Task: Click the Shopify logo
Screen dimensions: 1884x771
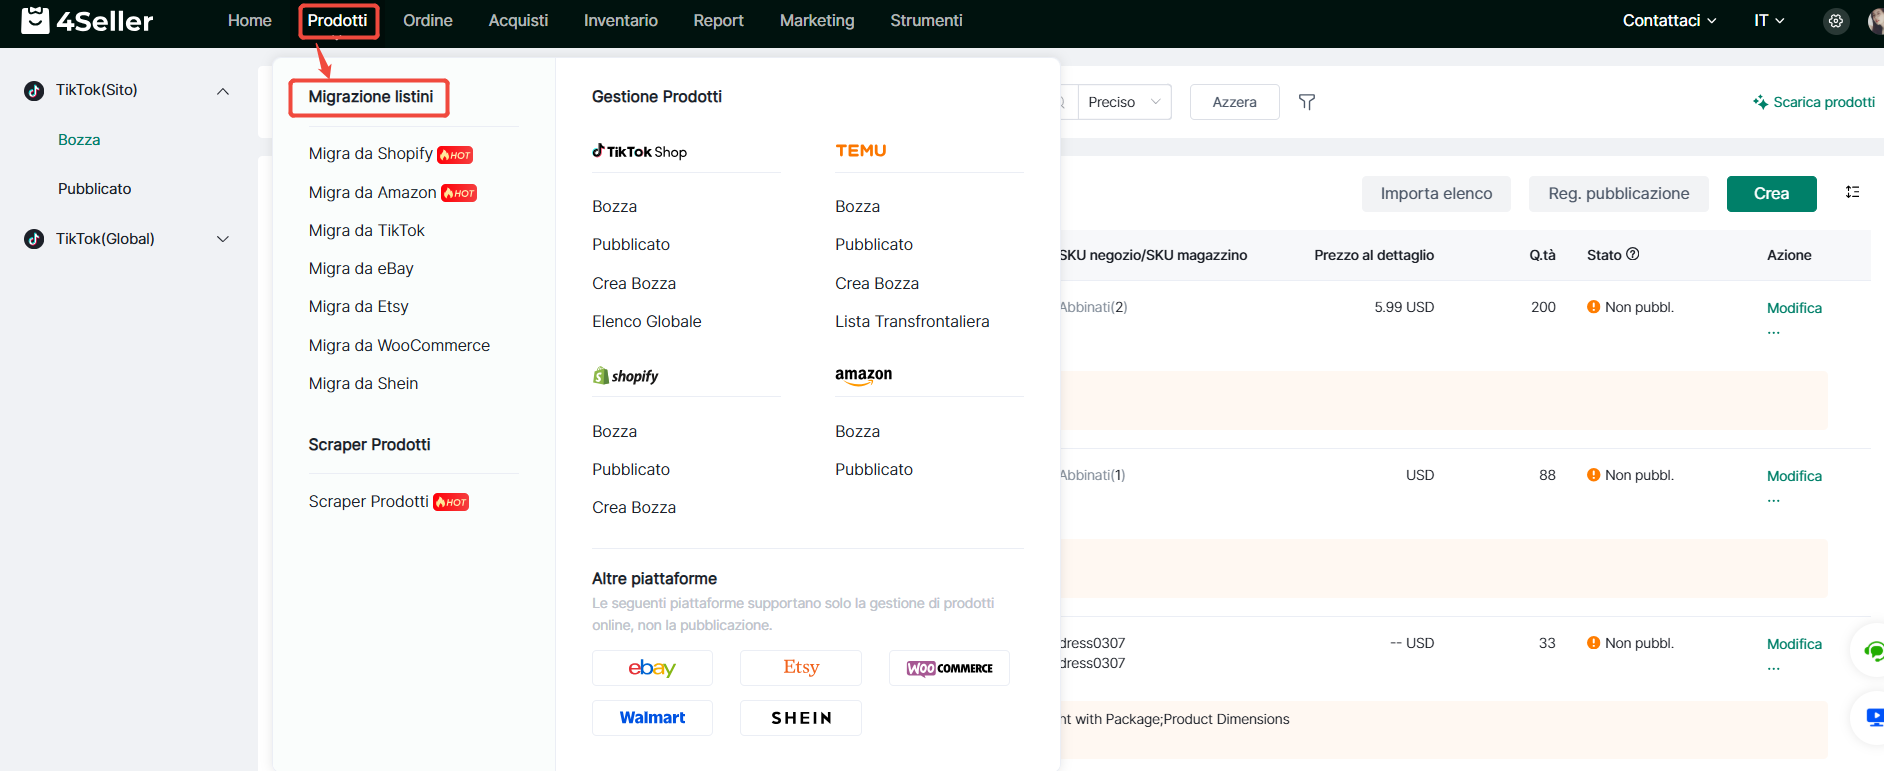Action: [x=626, y=376]
